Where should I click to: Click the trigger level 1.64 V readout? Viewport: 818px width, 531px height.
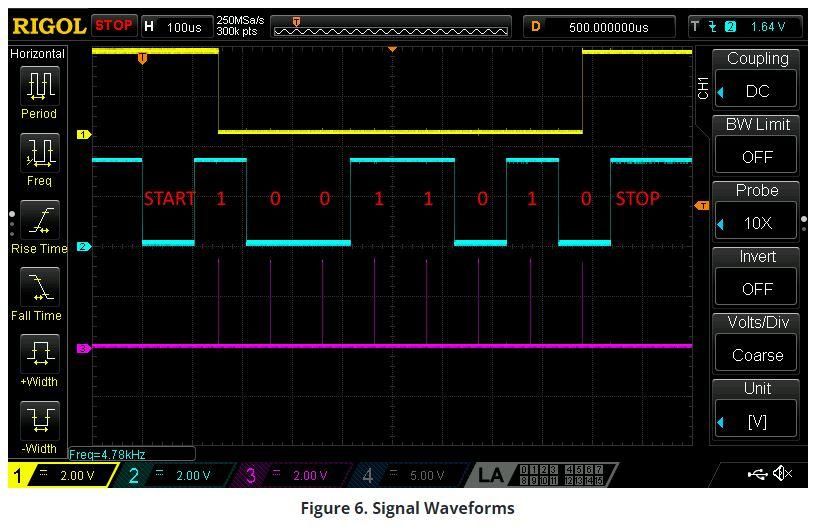767,27
